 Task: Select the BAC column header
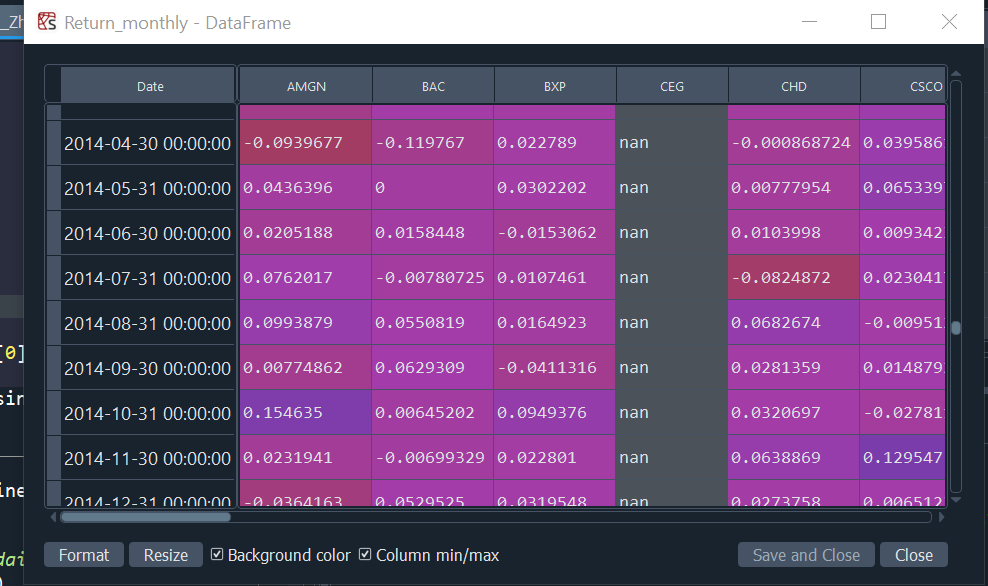coord(432,85)
